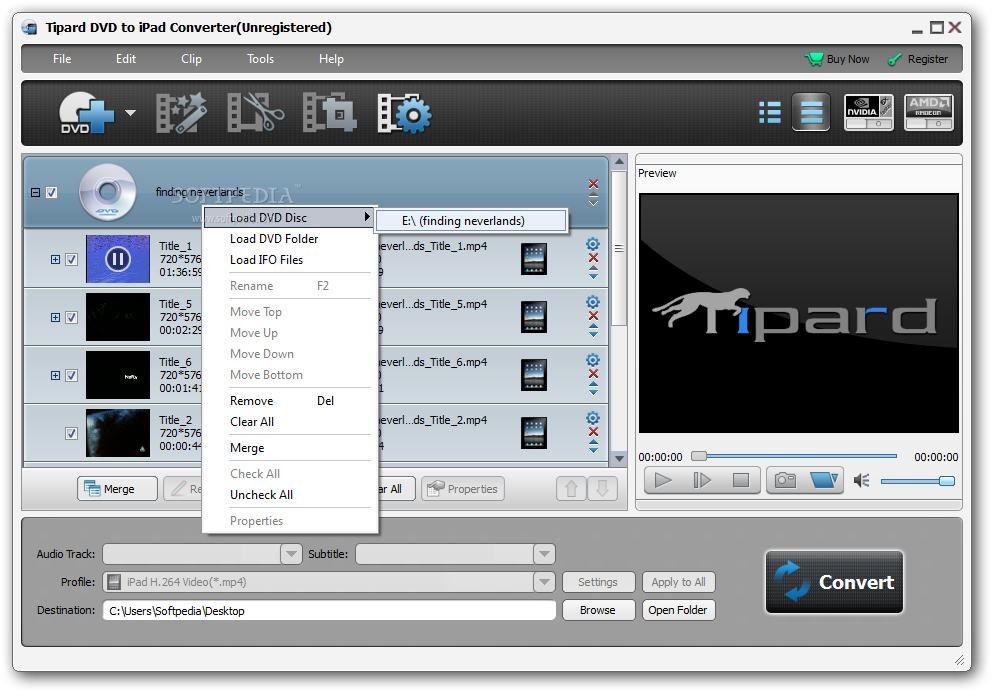Screen dimensions: 992x692
Task: Uncheck the Title_2 checkbox
Action: (71, 433)
